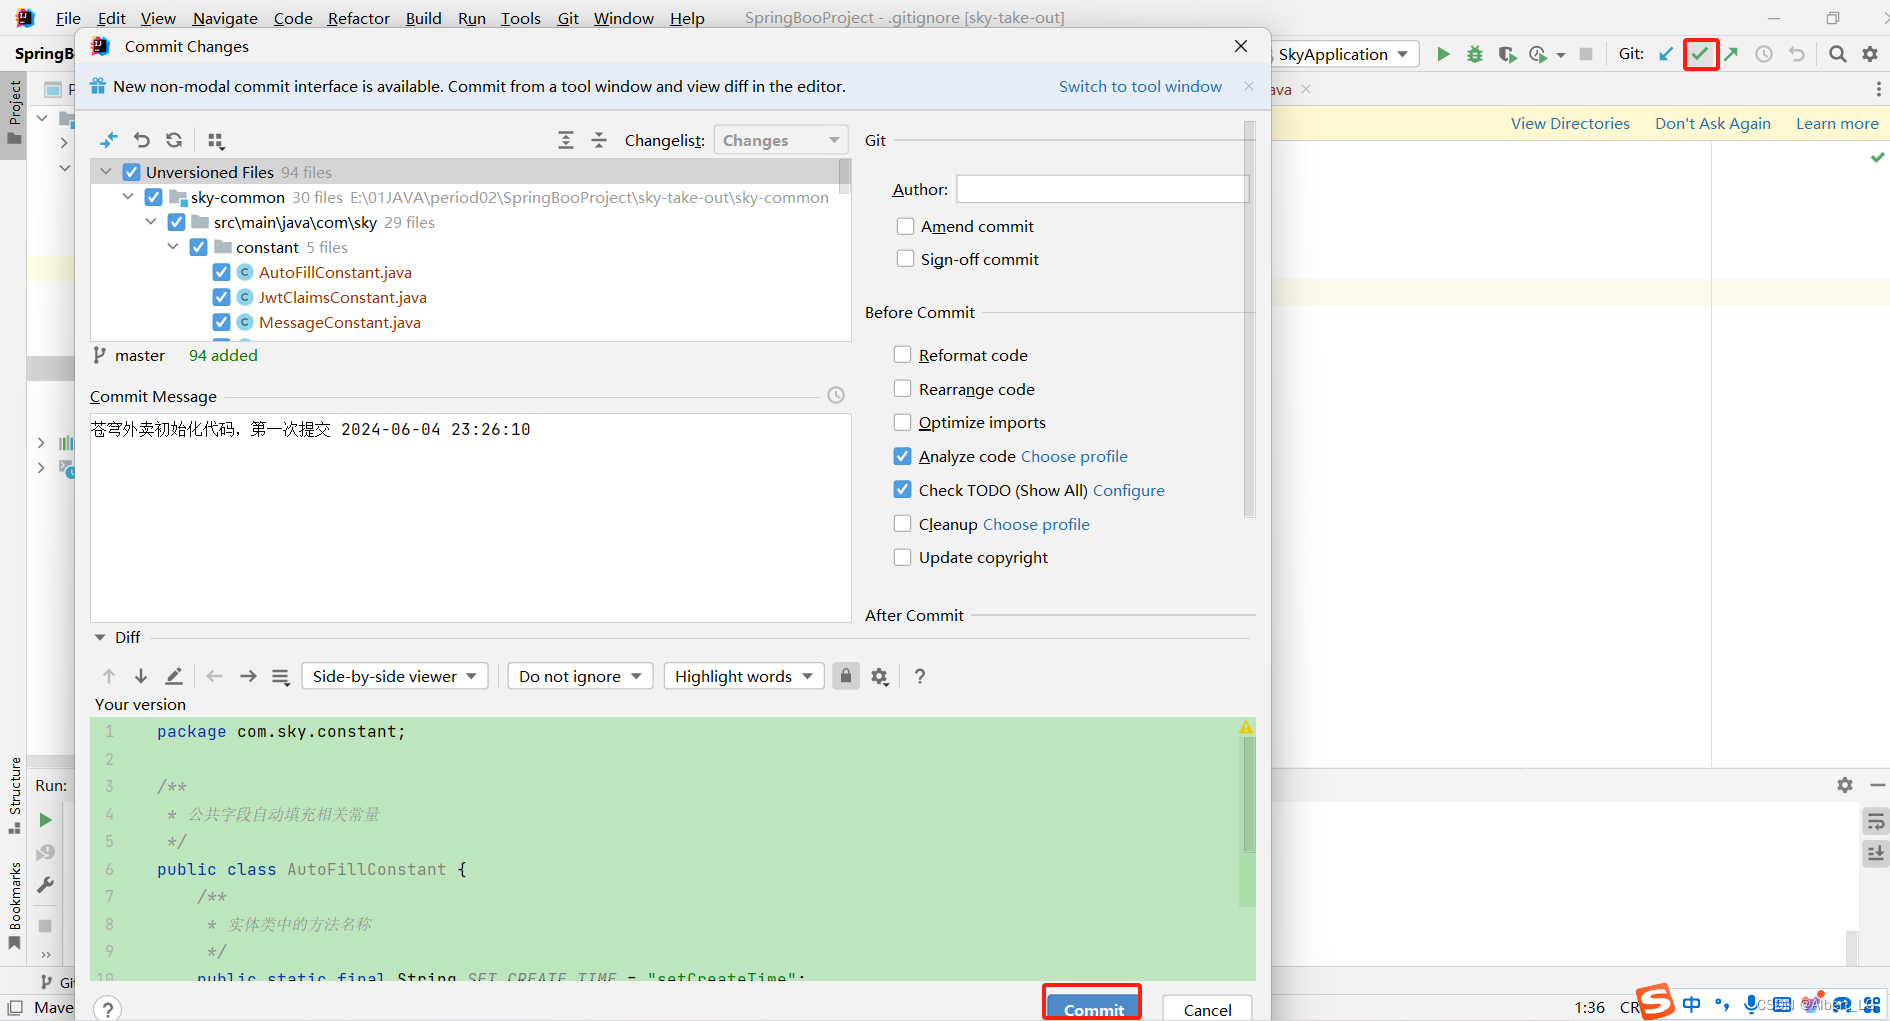
Task: Click into the Author input field
Action: pos(1102,189)
